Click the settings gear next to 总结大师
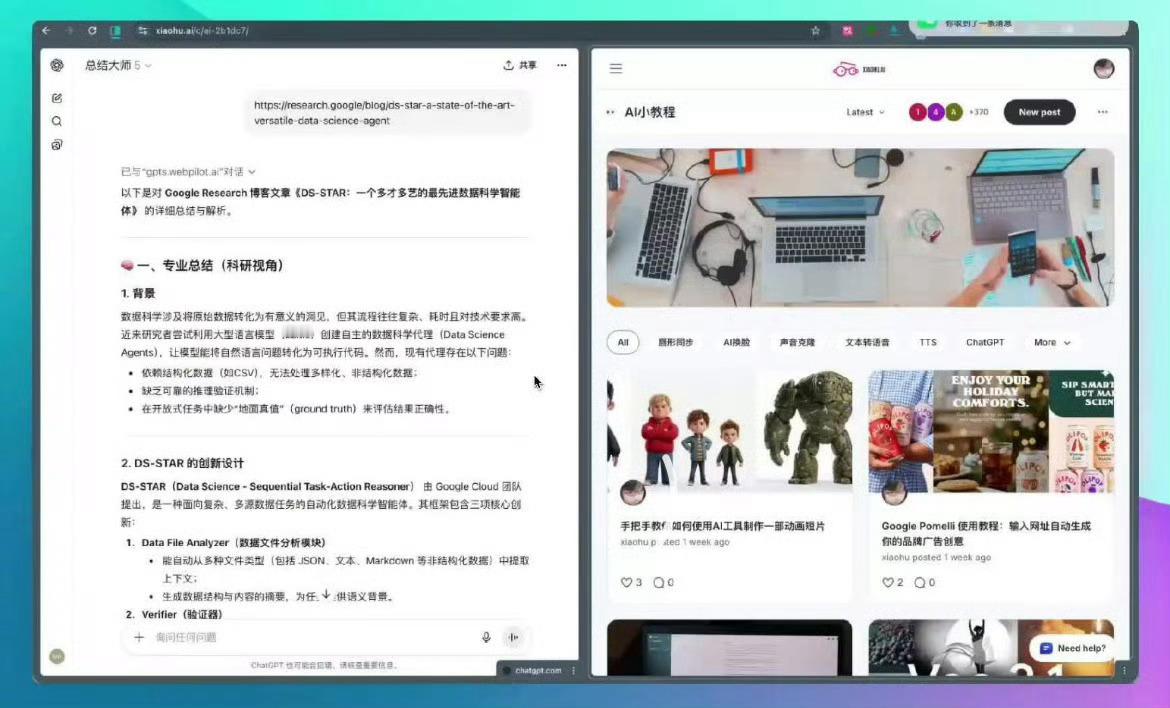Image resolution: width=1170 pixels, height=708 pixels. (x=57, y=65)
